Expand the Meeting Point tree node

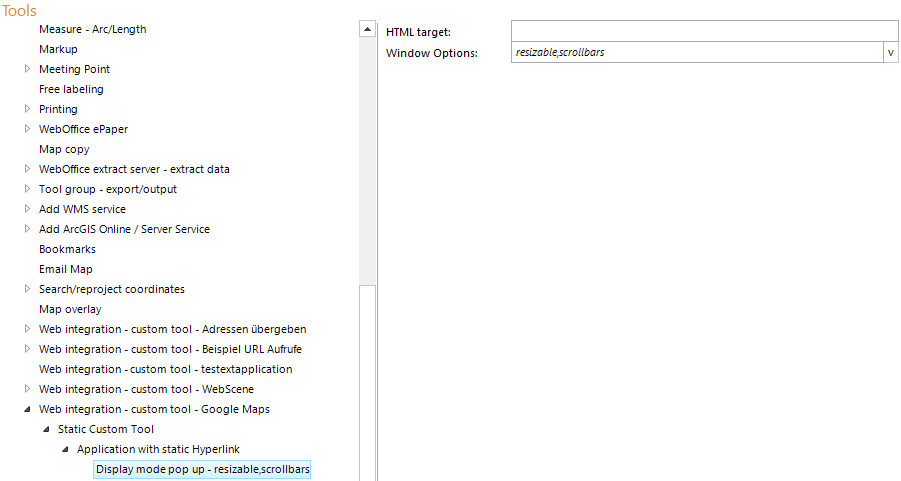28,69
